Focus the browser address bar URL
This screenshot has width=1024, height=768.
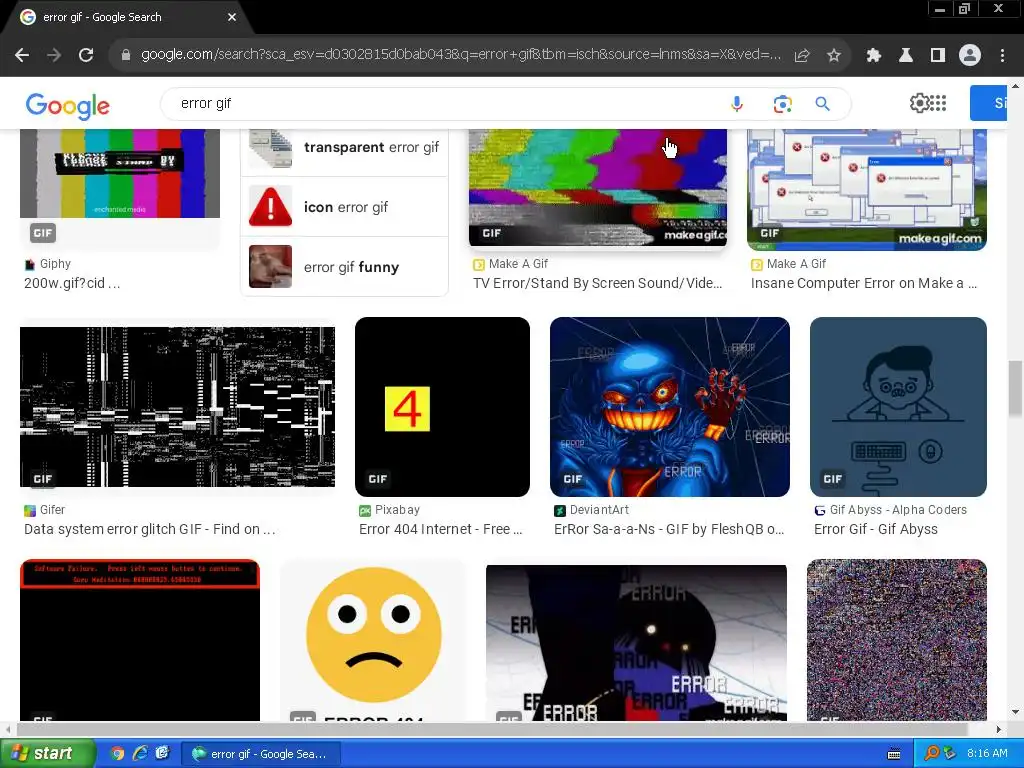[x=460, y=55]
